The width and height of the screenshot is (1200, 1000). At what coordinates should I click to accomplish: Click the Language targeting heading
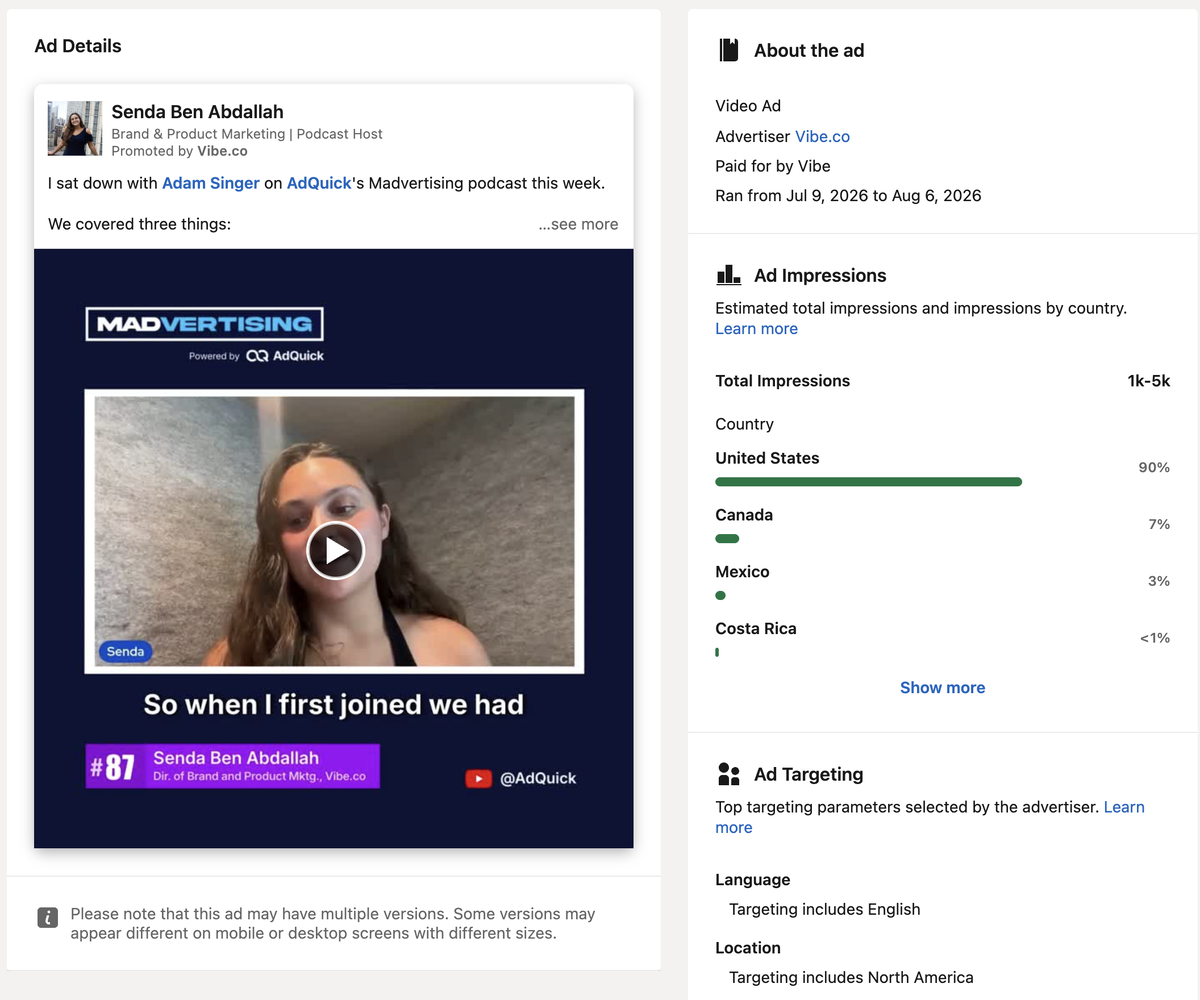(x=753, y=880)
